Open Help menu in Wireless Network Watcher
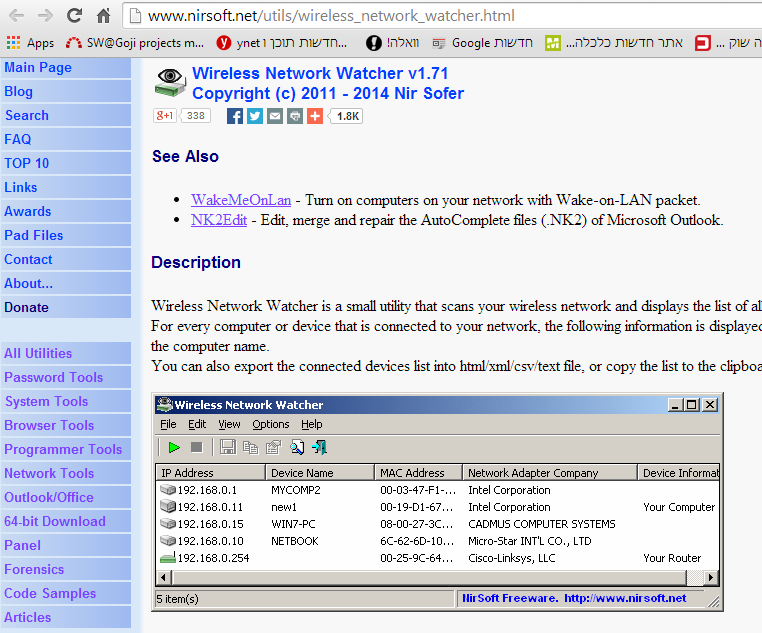Viewport: 762px width, 633px height. (312, 424)
